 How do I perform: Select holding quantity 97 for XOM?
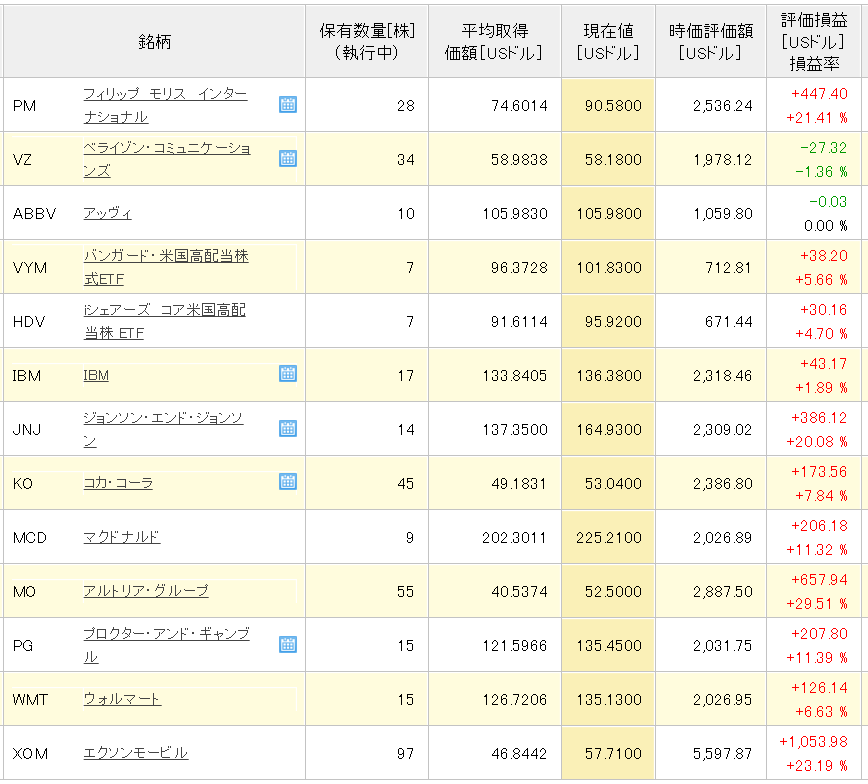[406, 754]
